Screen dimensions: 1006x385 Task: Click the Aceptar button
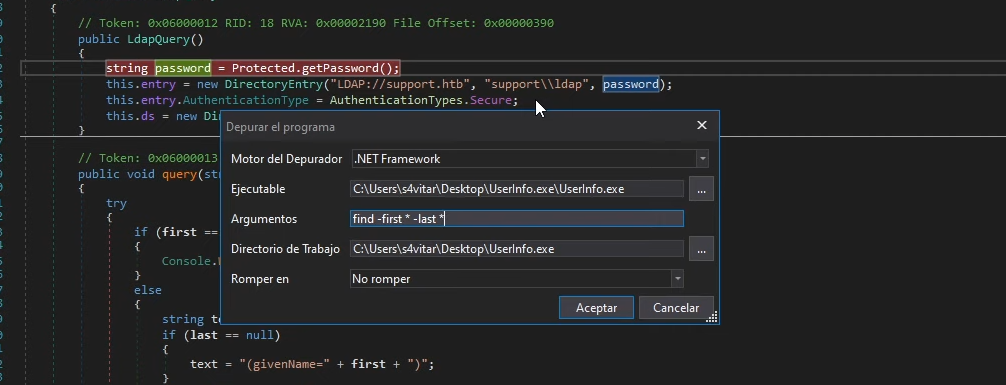click(596, 307)
